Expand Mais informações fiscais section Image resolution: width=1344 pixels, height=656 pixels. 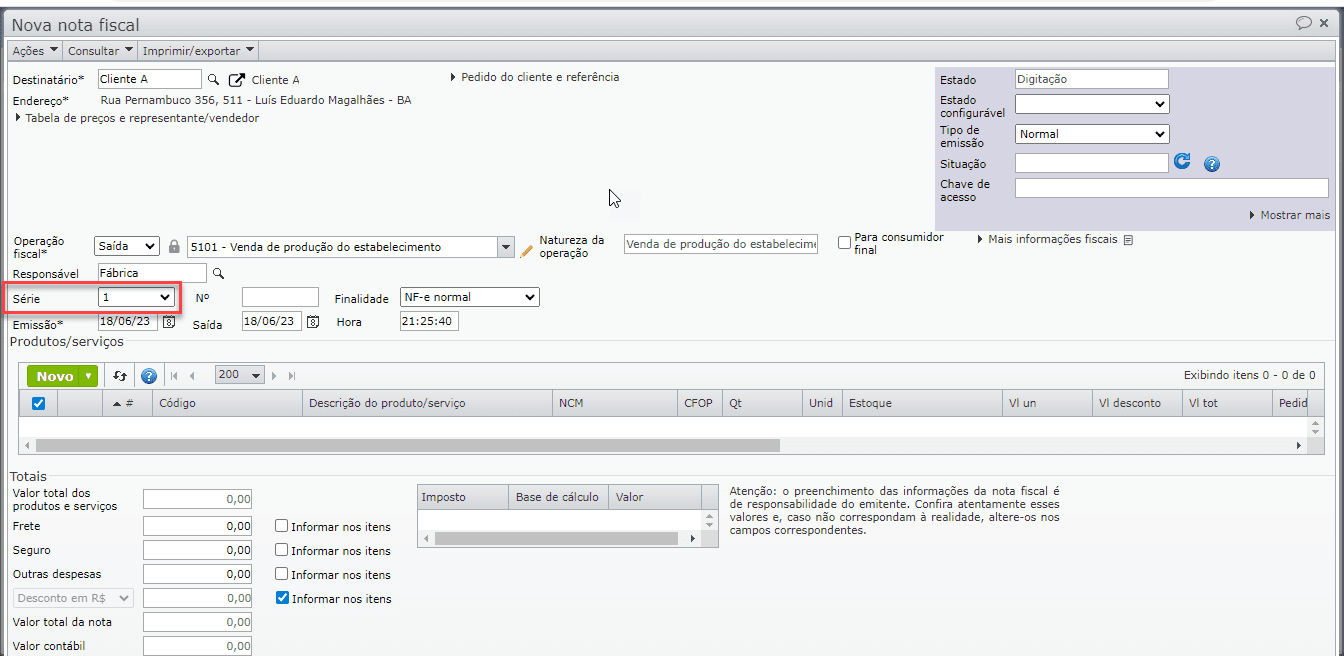(x=1047, y=240)
